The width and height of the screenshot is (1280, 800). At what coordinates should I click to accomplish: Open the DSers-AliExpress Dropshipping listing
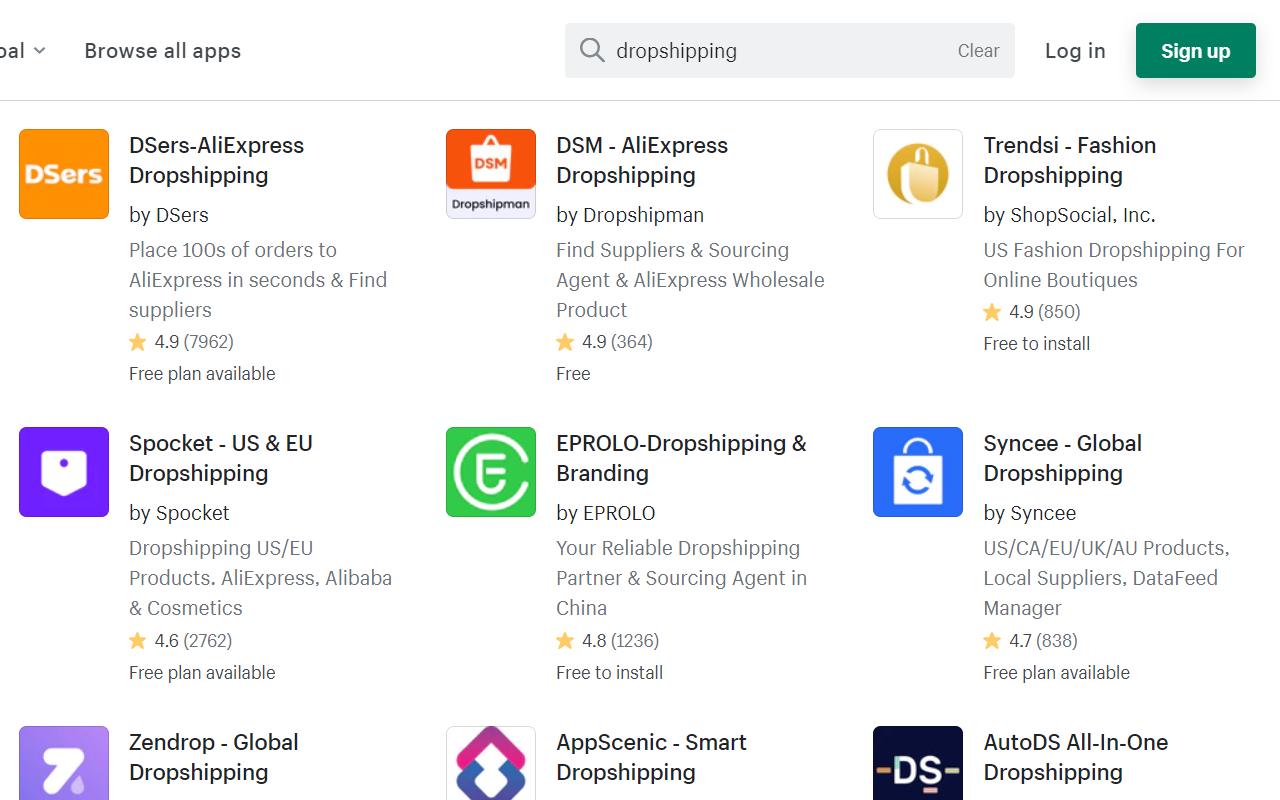pos(216,160)
